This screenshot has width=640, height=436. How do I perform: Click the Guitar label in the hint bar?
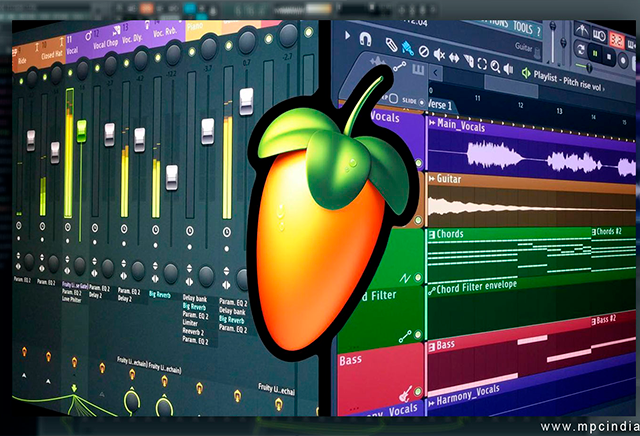(x=523, y=47)
